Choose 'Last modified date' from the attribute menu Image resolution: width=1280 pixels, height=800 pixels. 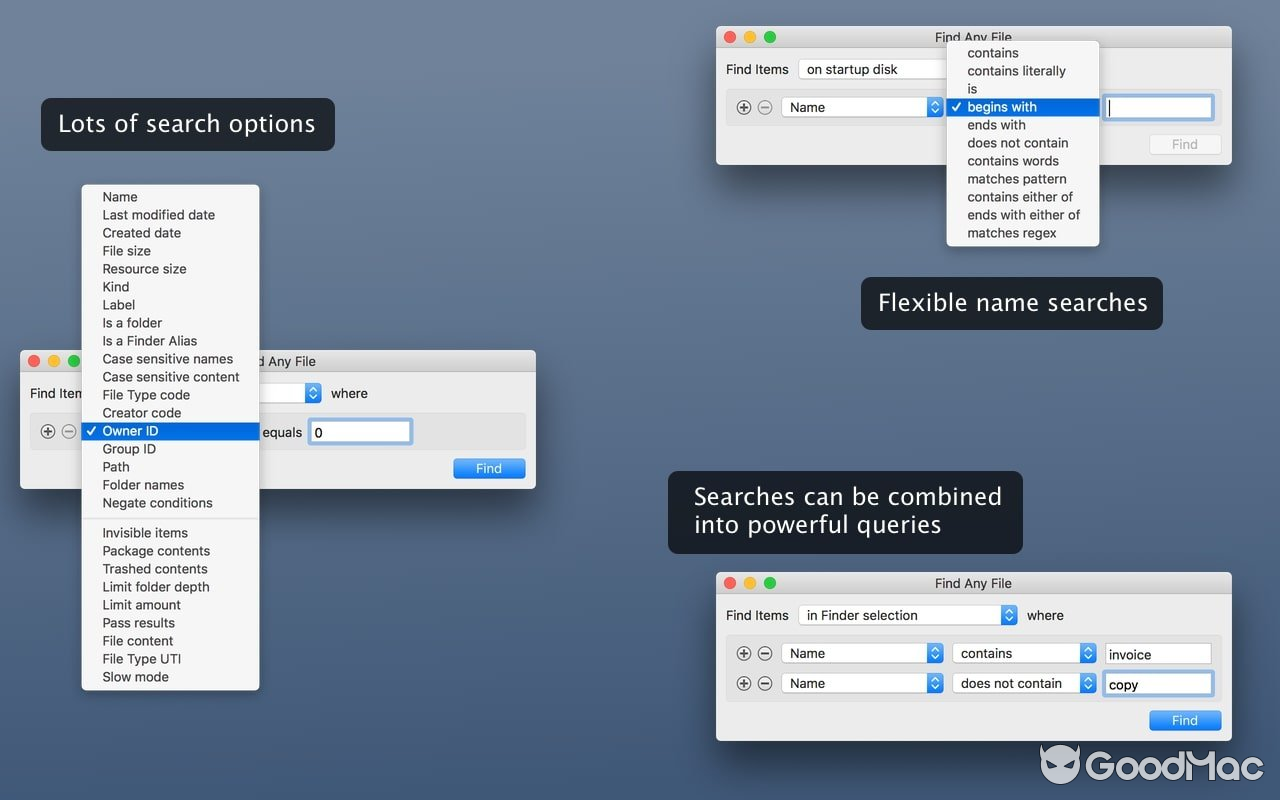point(158,214)
